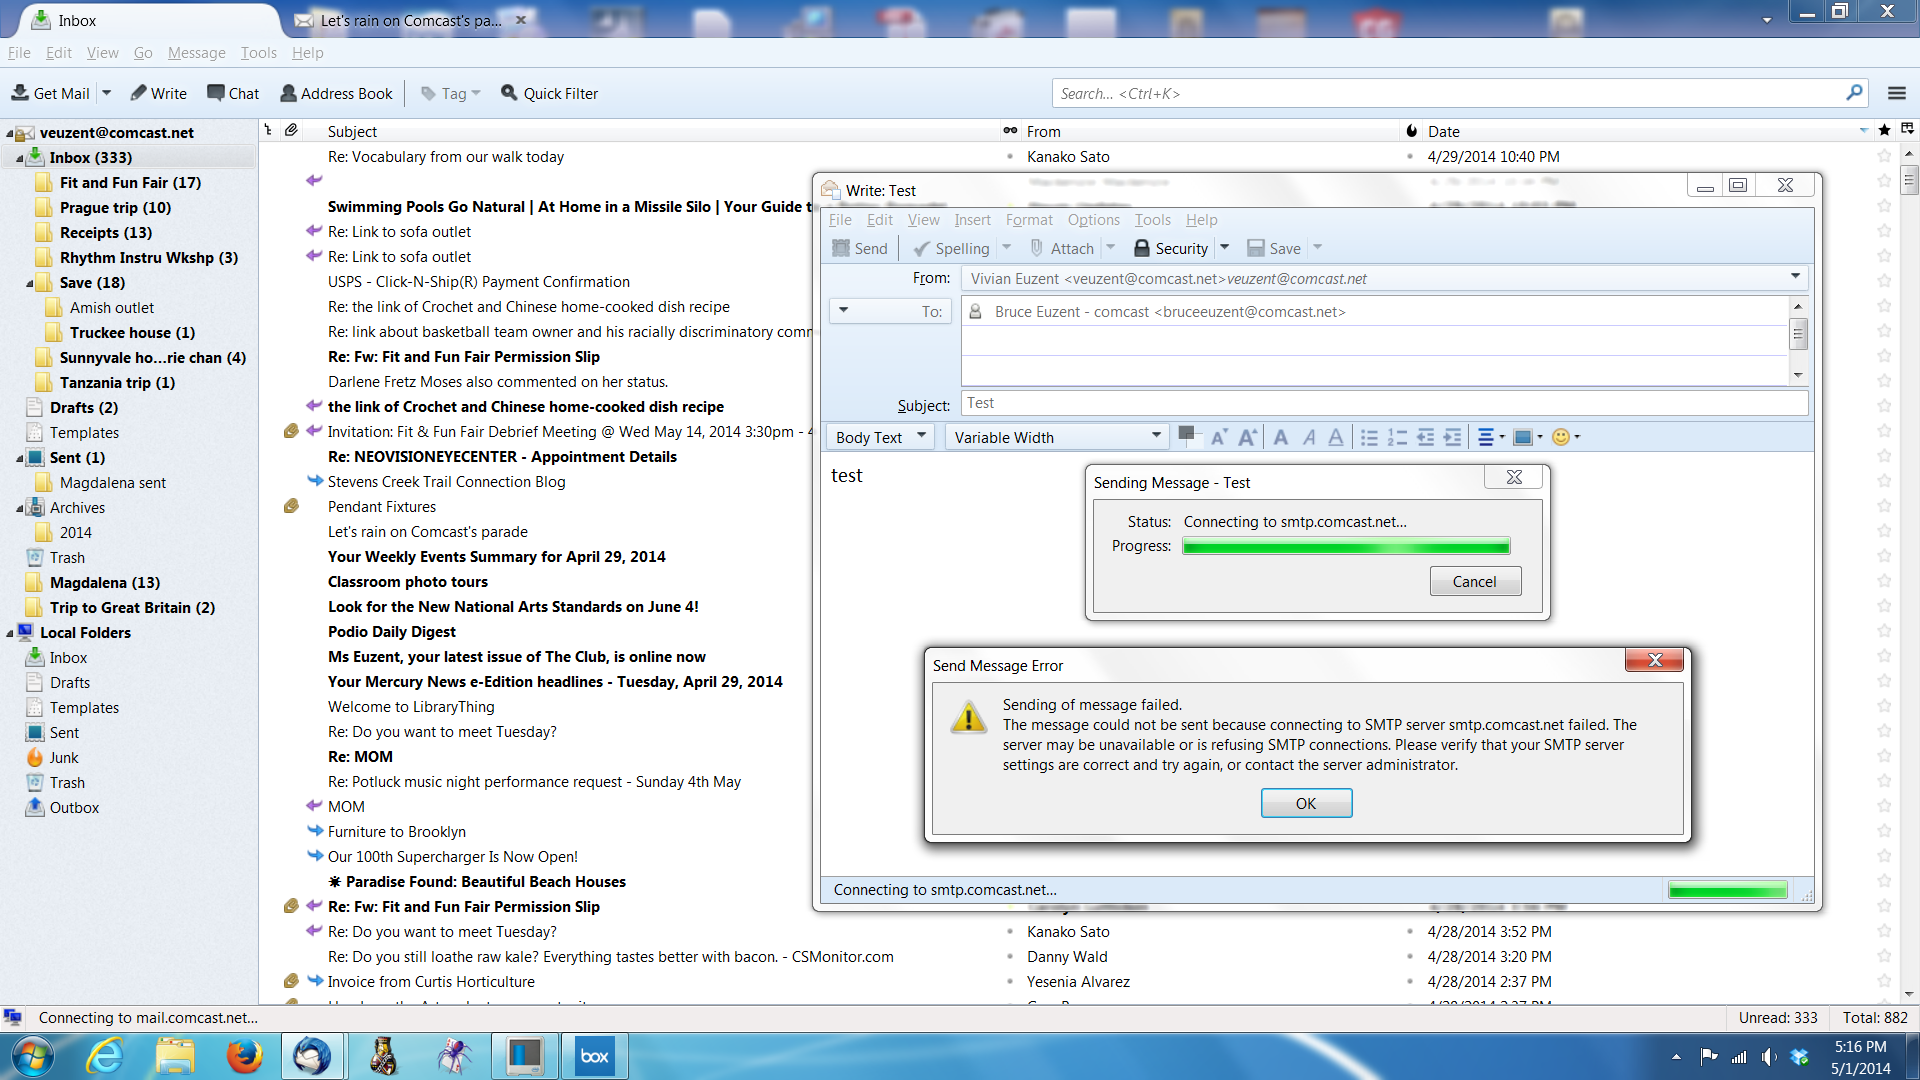The image size is (1920, 1080).
Task: Cancel the Sending Message progress dialog
Action: [x=1474, y=581]
